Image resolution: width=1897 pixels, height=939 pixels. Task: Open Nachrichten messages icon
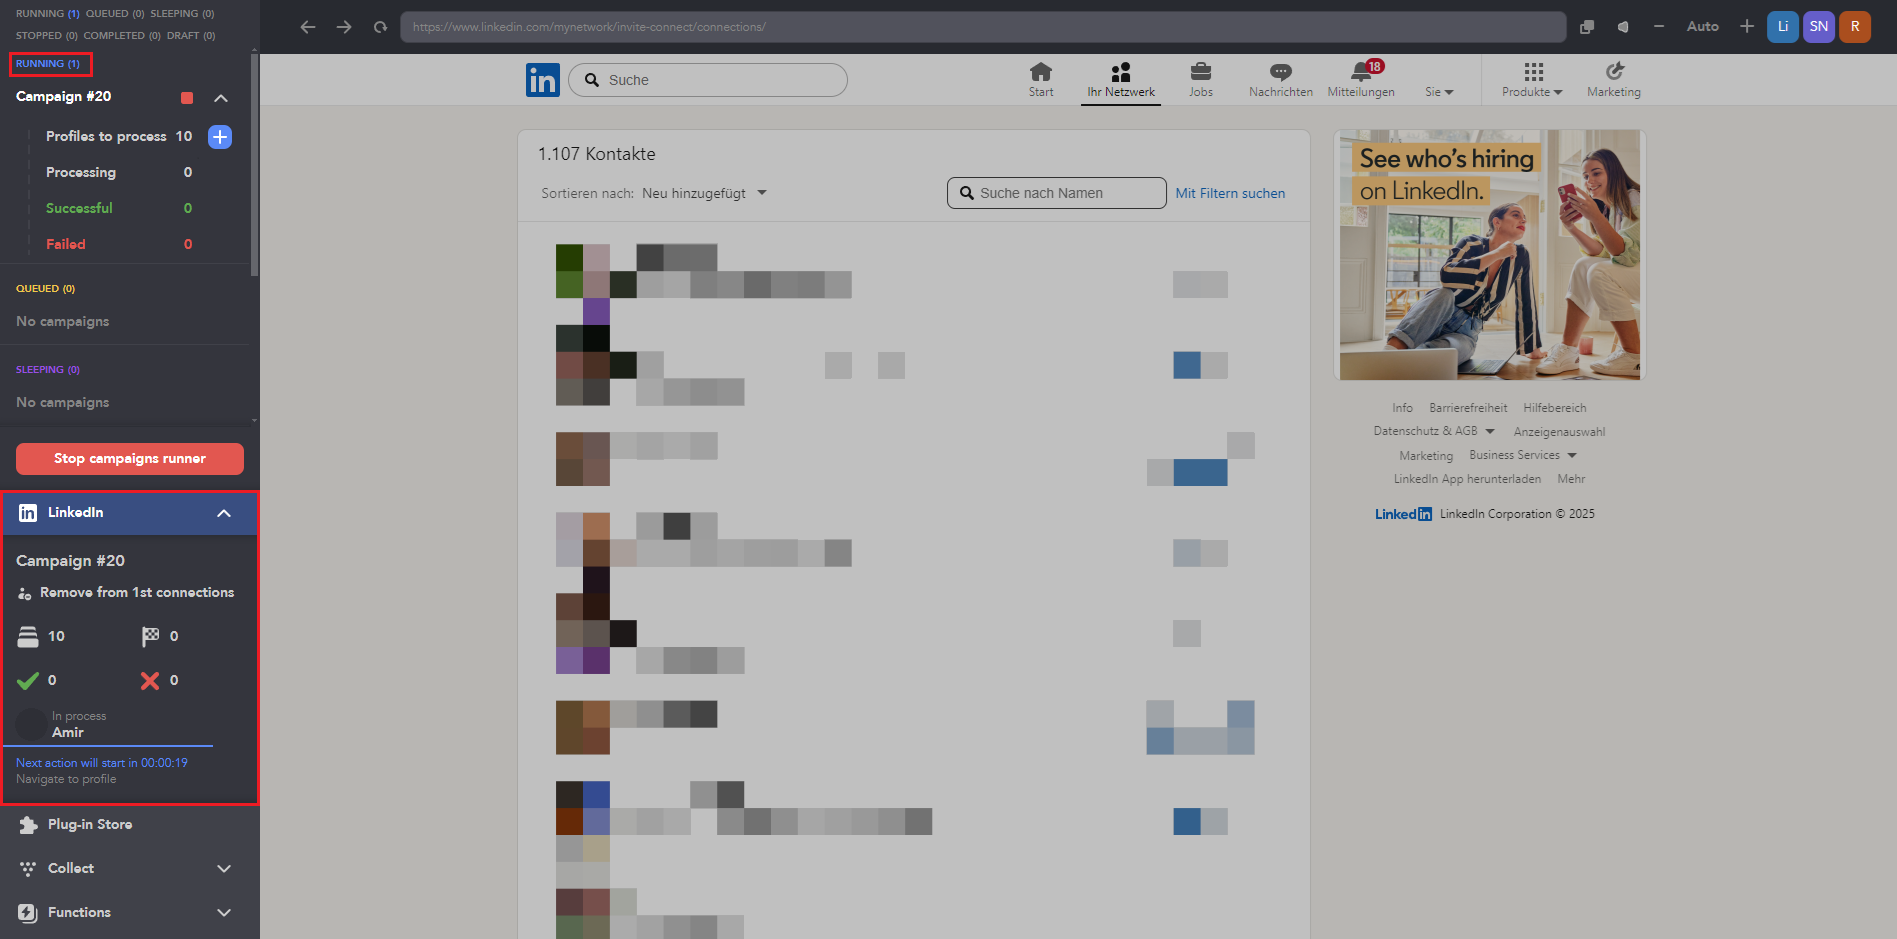[x=1280, y=79]
